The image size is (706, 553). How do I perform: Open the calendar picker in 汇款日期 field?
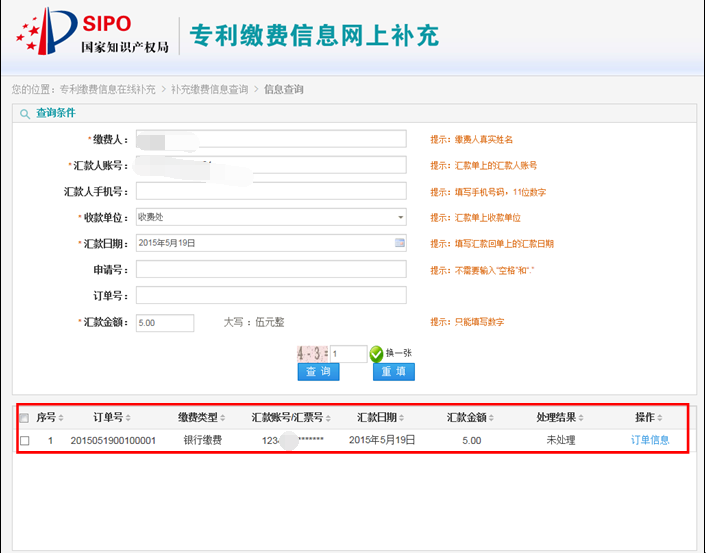399,243
